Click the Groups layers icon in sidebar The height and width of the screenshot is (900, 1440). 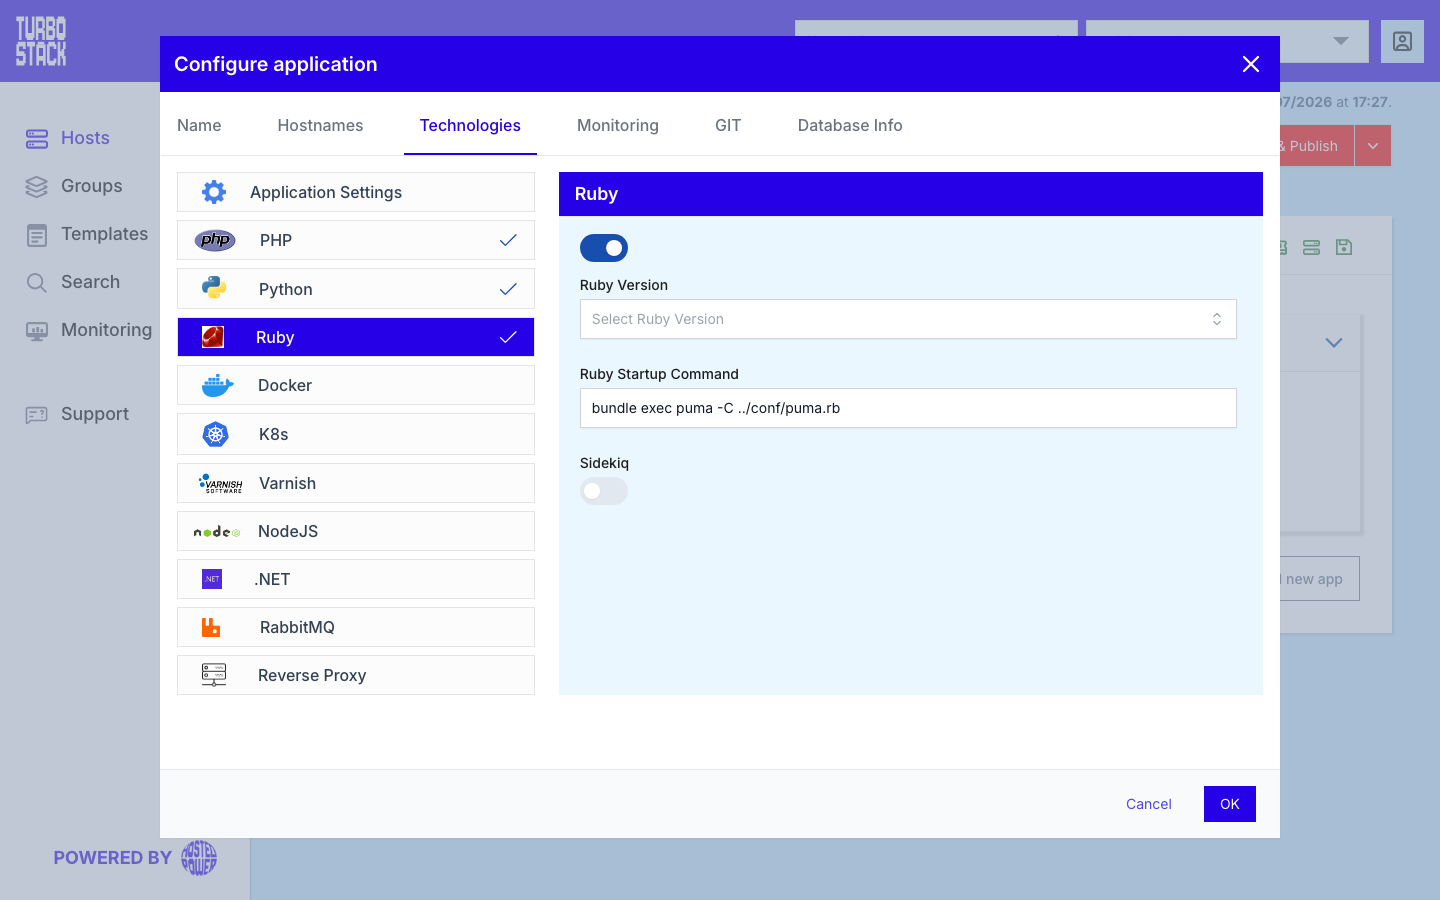click(x=37, y=186)
